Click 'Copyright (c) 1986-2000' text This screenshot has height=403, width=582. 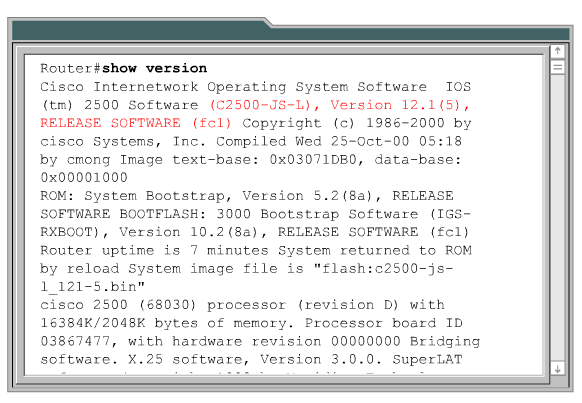[x=343, y=123]
